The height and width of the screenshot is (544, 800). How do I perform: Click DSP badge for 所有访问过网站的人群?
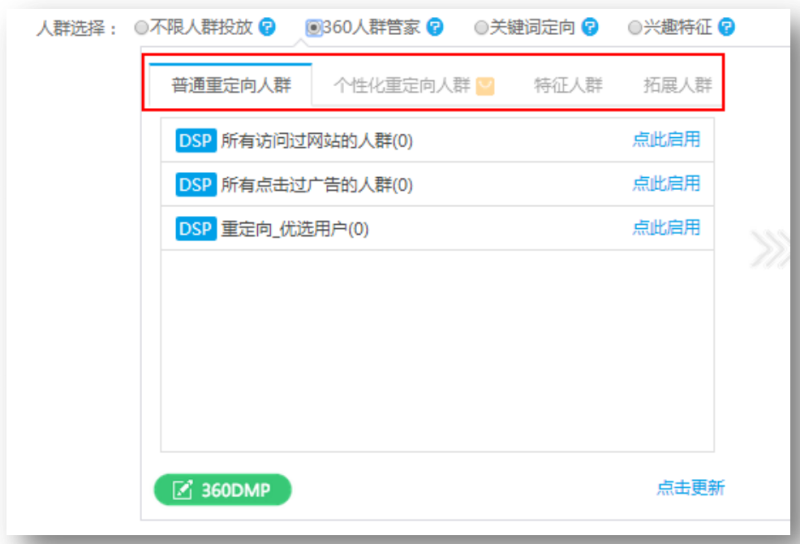pos(195,140)
